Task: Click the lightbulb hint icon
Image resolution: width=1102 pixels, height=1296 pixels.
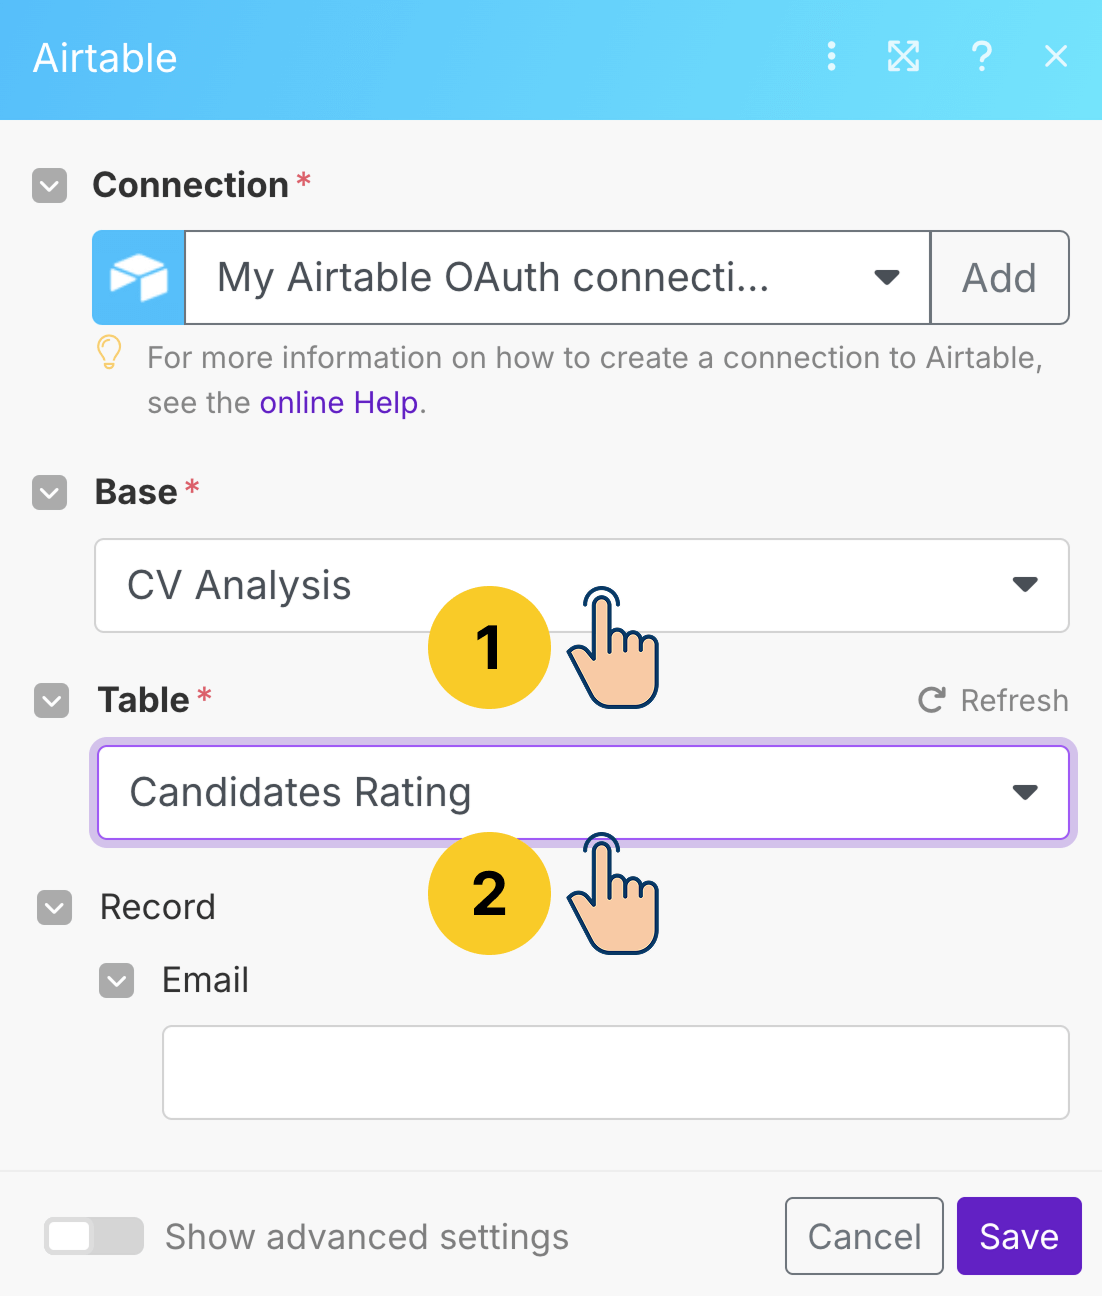Action: (109, 353)
